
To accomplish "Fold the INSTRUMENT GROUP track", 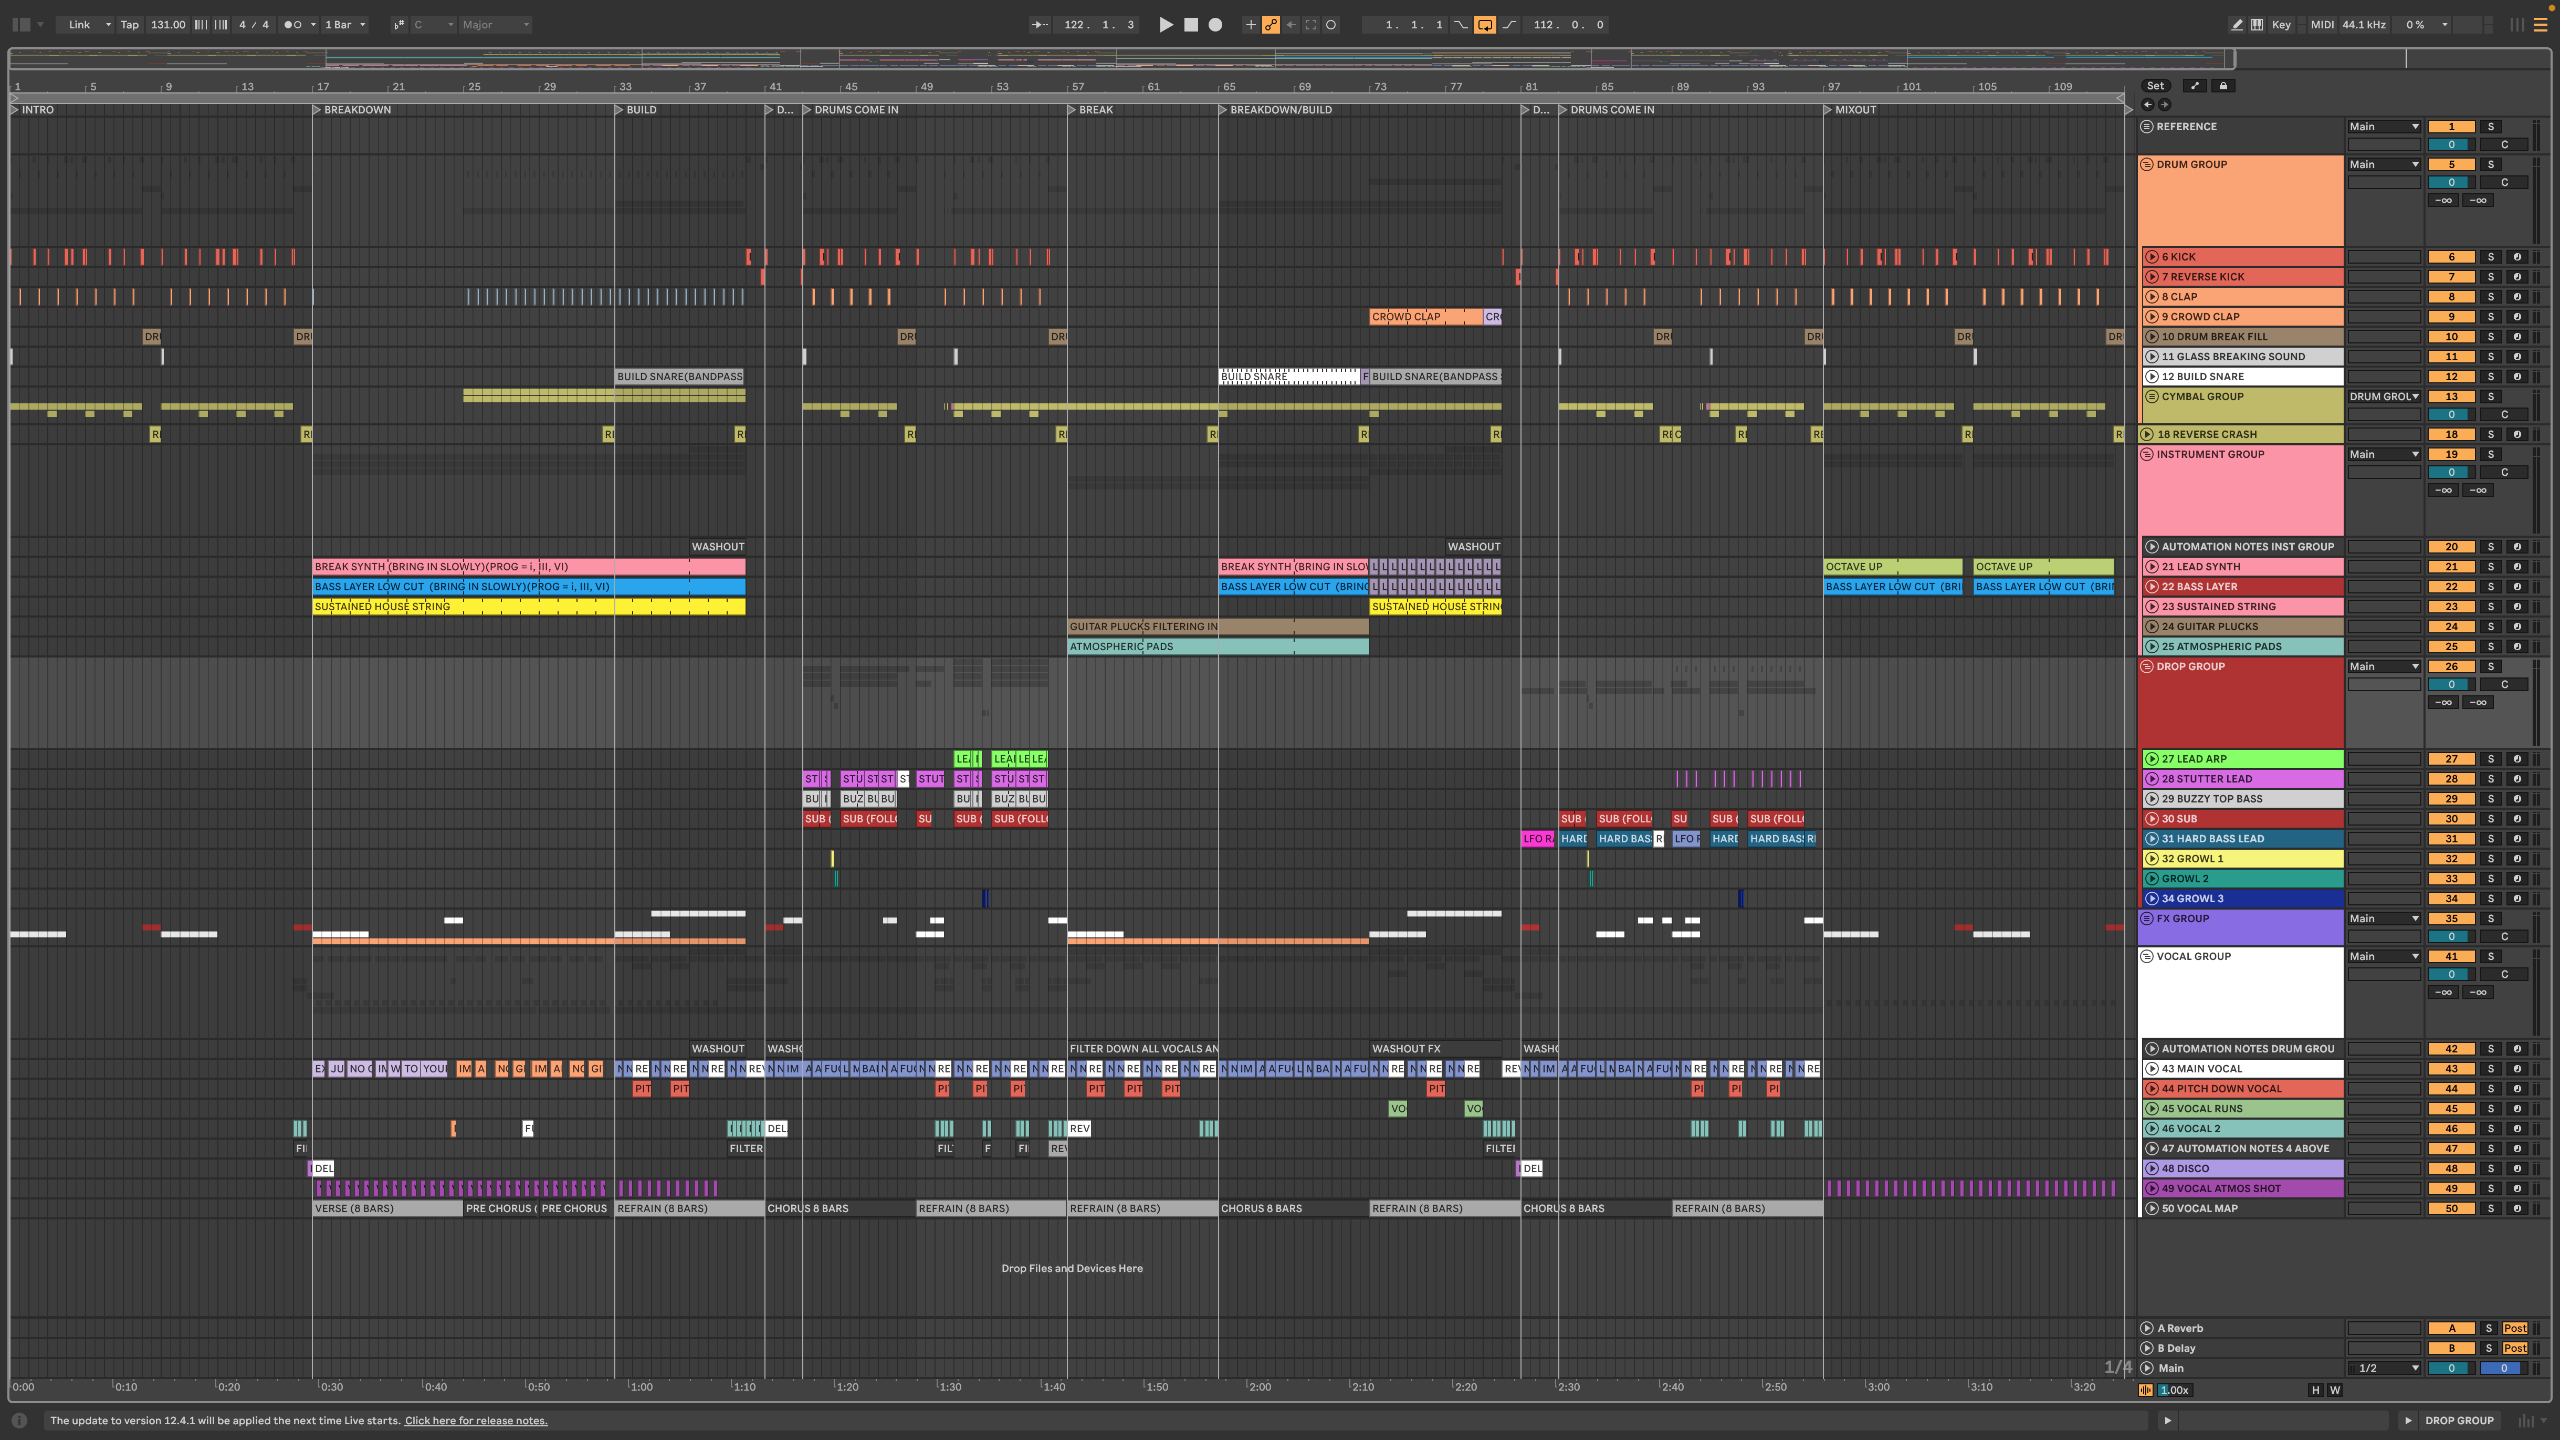I will tap(2147, 454).
